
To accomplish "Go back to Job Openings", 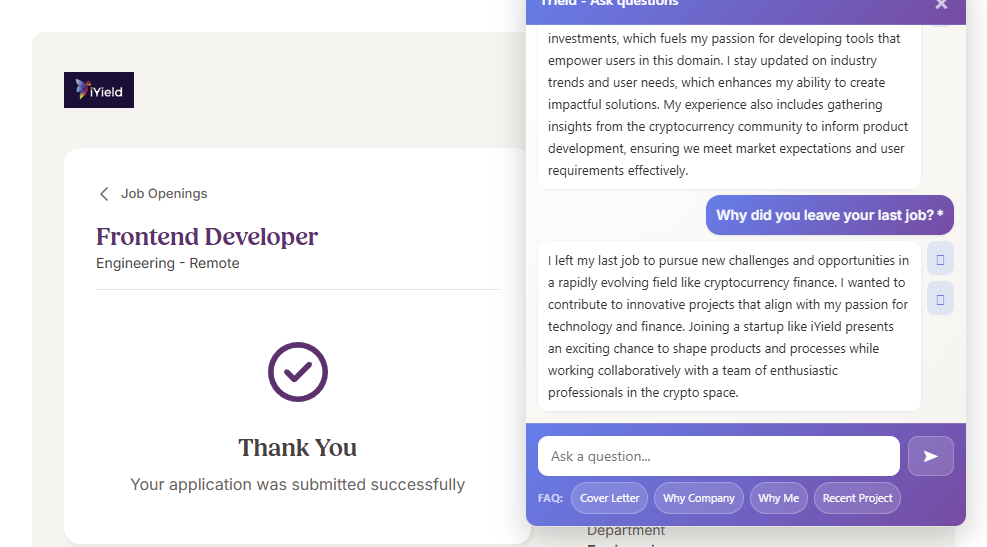I will (x=164, y=194).
